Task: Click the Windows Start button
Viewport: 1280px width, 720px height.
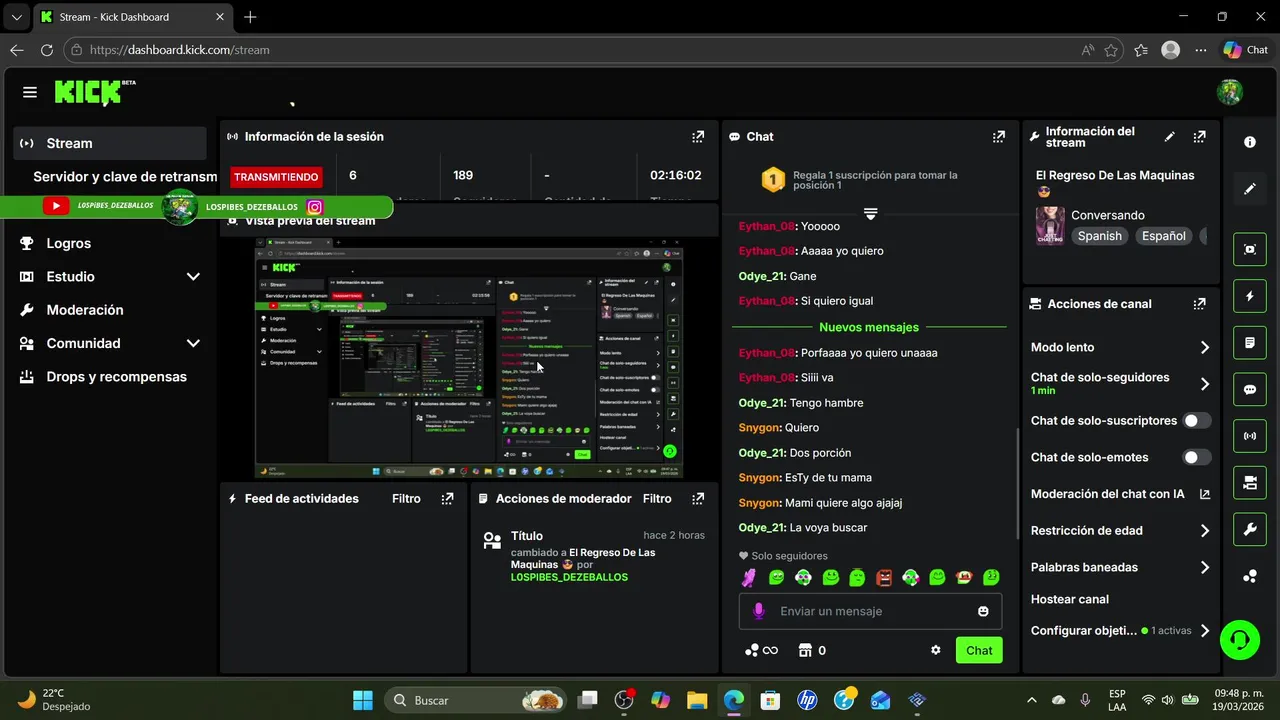Action: 363,700
